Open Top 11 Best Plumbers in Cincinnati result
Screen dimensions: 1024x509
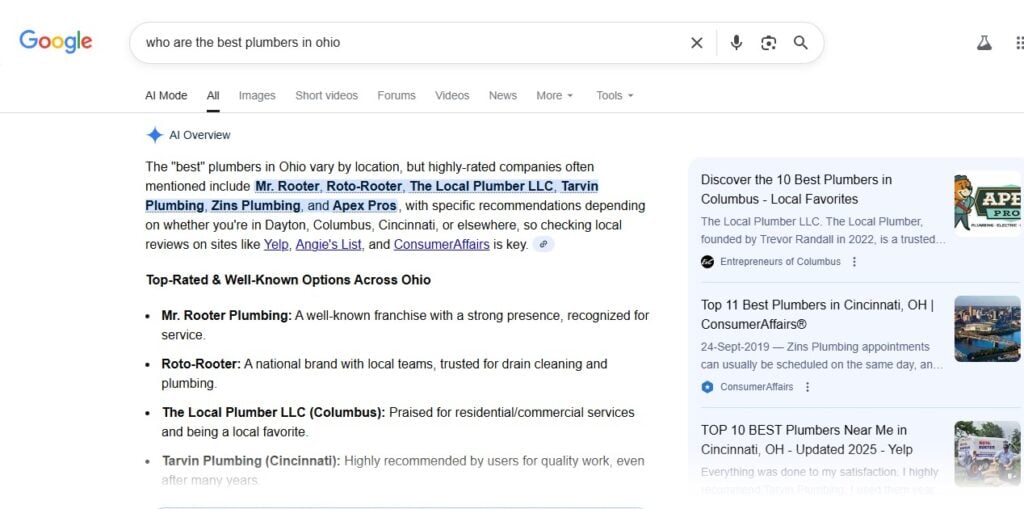pyautogui.click(x=817, y=315)
